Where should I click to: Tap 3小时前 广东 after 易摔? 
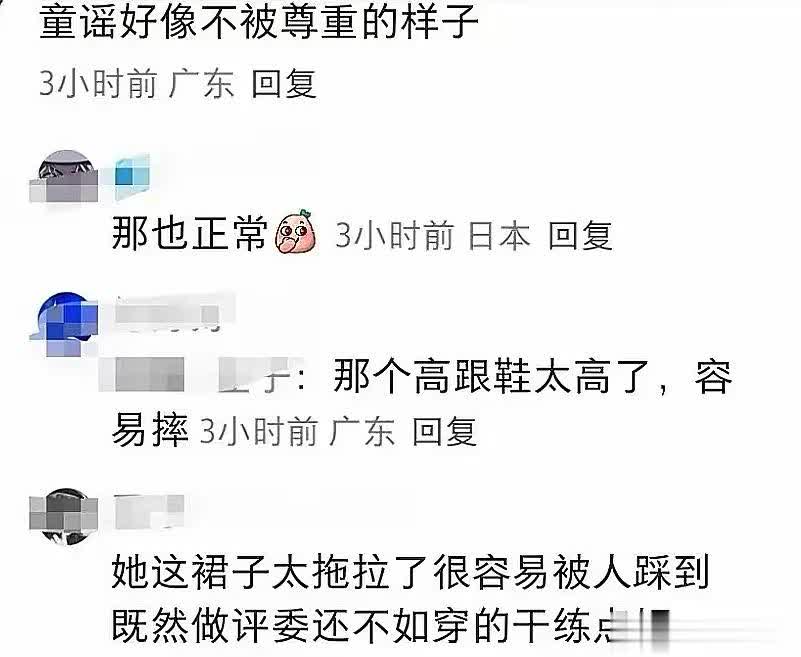pos(297,432)
